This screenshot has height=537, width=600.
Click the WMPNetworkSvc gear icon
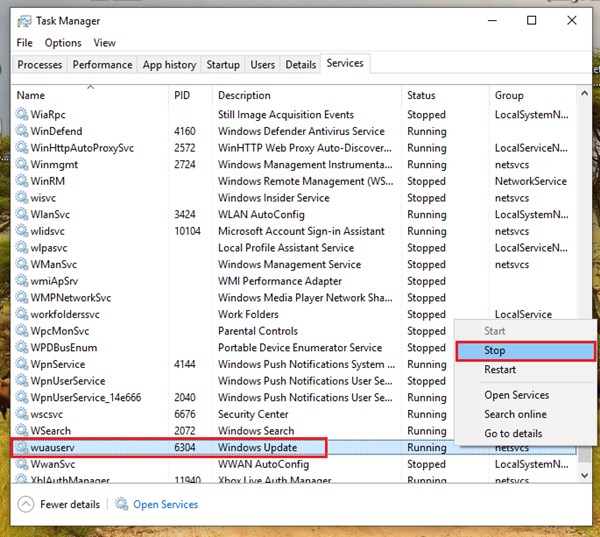22,297
